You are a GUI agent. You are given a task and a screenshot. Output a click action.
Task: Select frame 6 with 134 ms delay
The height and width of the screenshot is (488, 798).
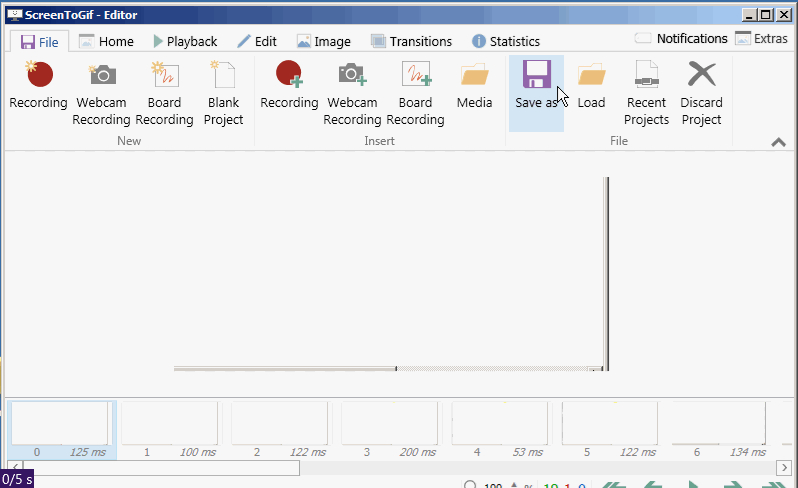(721, 430)
